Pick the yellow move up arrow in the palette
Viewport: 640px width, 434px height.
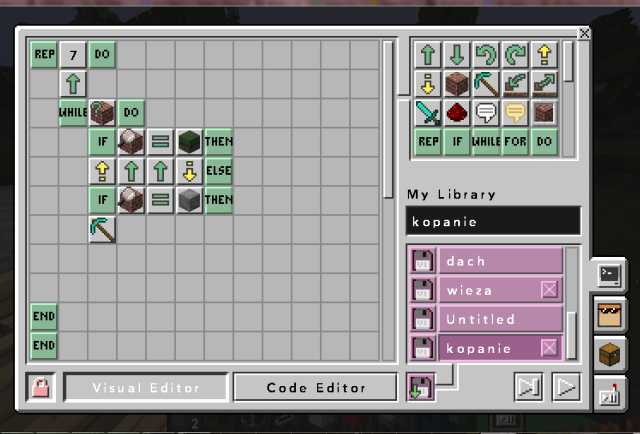[544, 54]
